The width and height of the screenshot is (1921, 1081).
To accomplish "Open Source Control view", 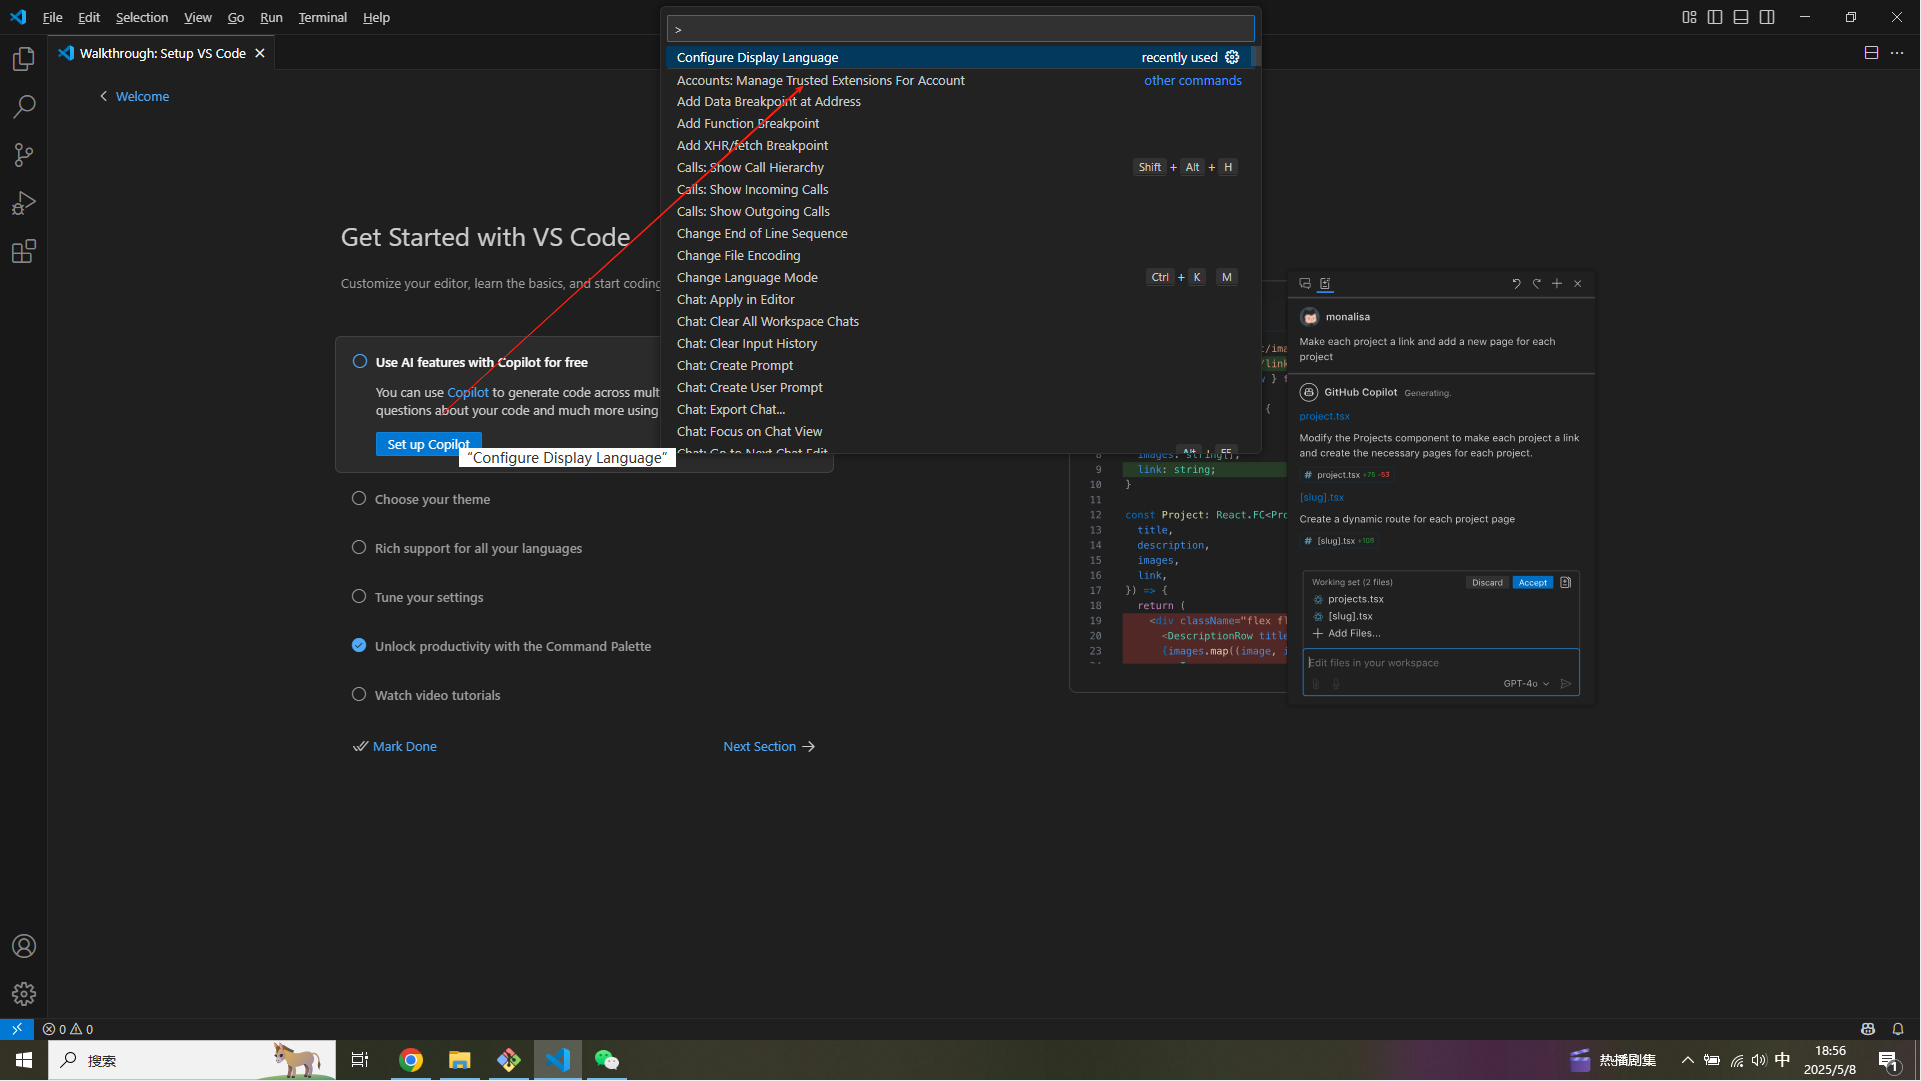I will tap(24, 155).
